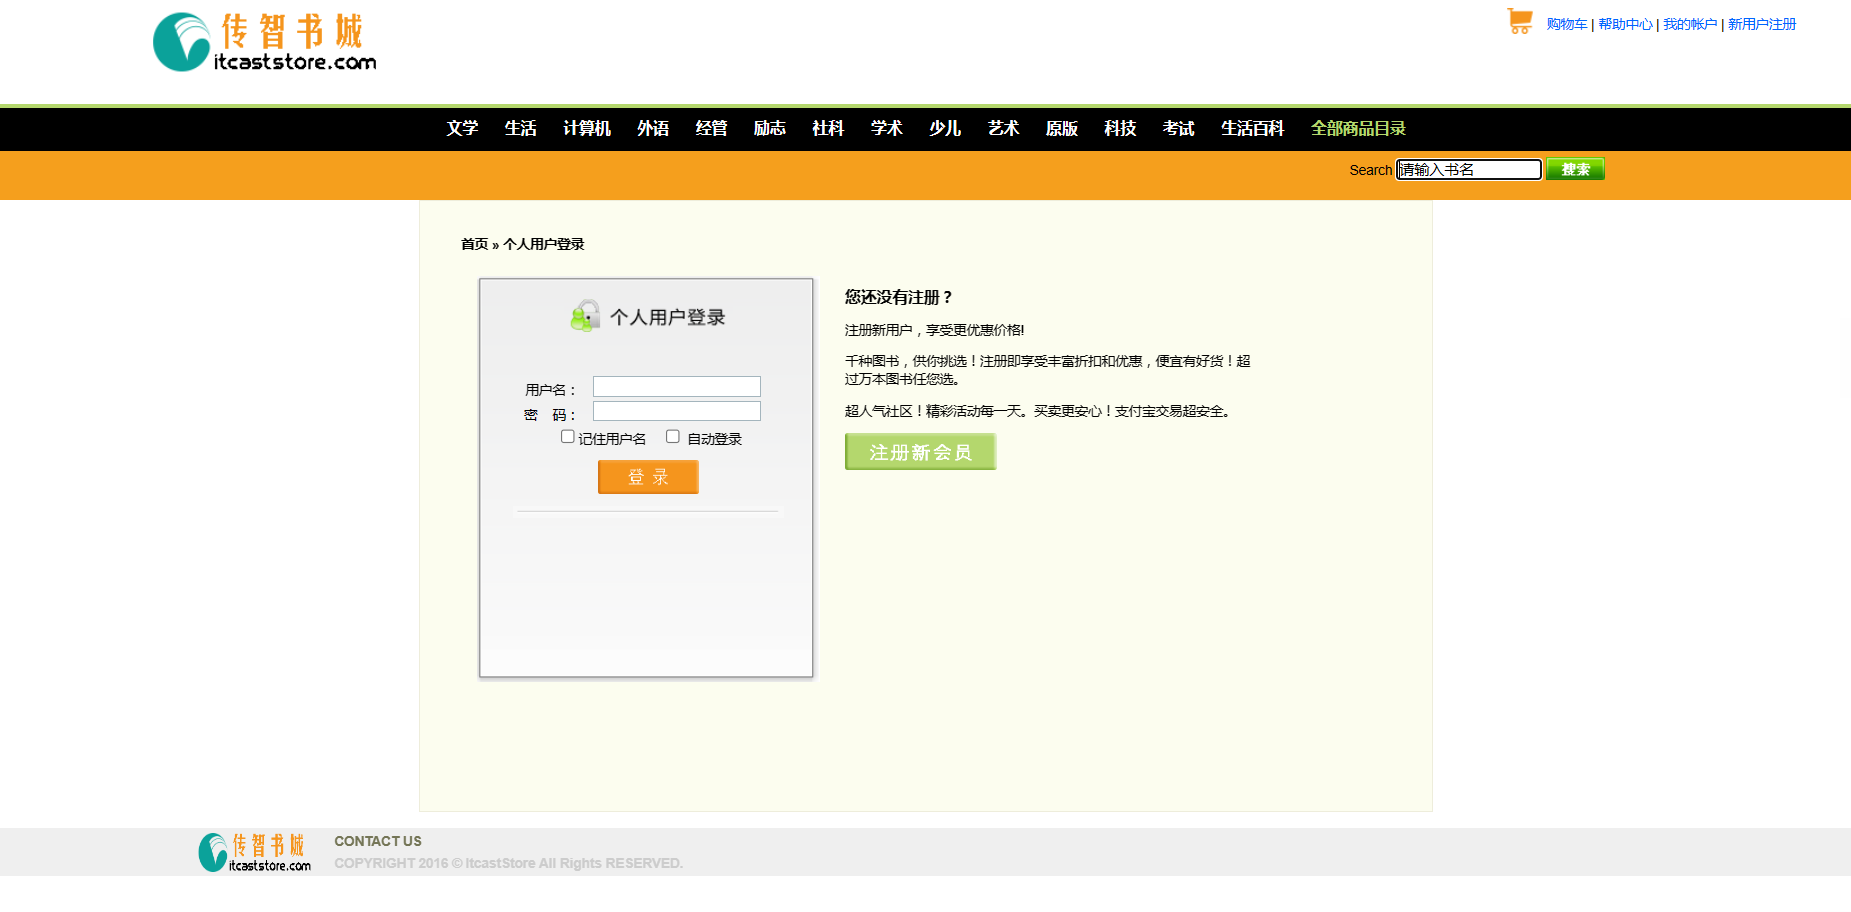Viewport: 1851px width, 912px height.
Task: Enable 自动登录 checkbox
Action: pyautogui.click(x=673, y=436)
